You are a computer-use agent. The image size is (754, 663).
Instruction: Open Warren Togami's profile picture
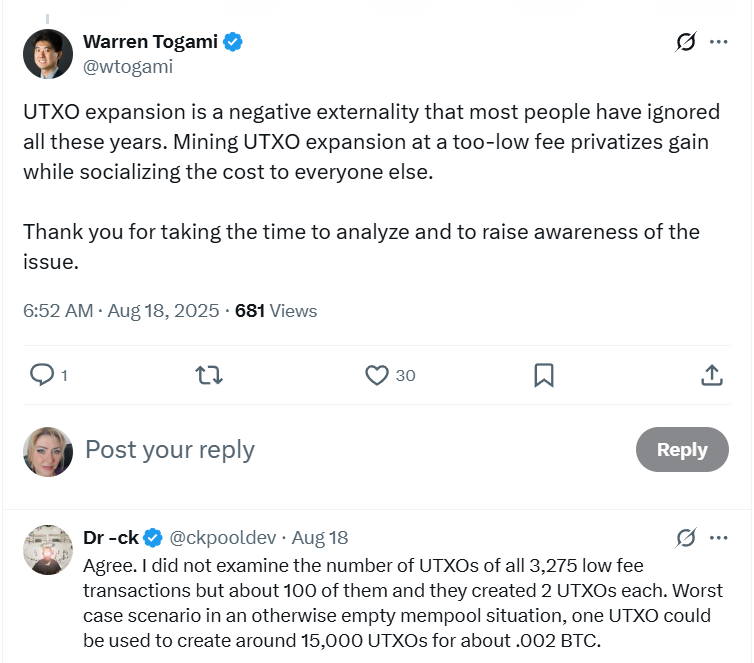pos(48,53)
